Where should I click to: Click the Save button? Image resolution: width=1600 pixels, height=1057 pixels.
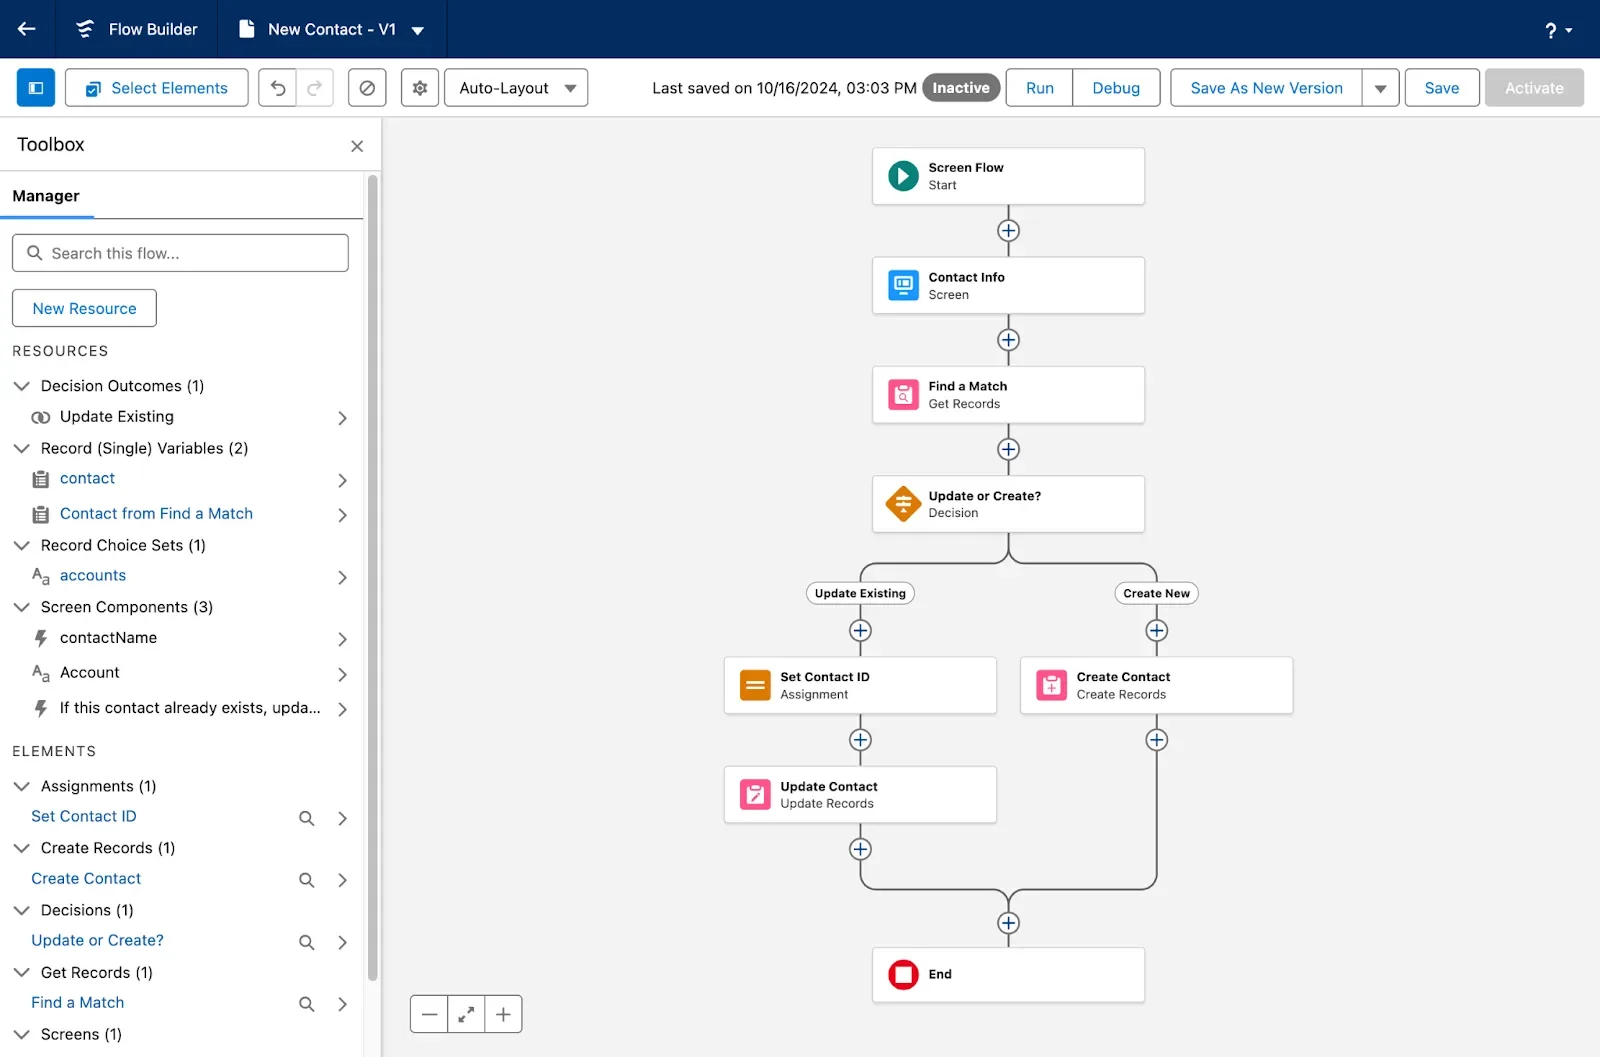(1442, 88)
